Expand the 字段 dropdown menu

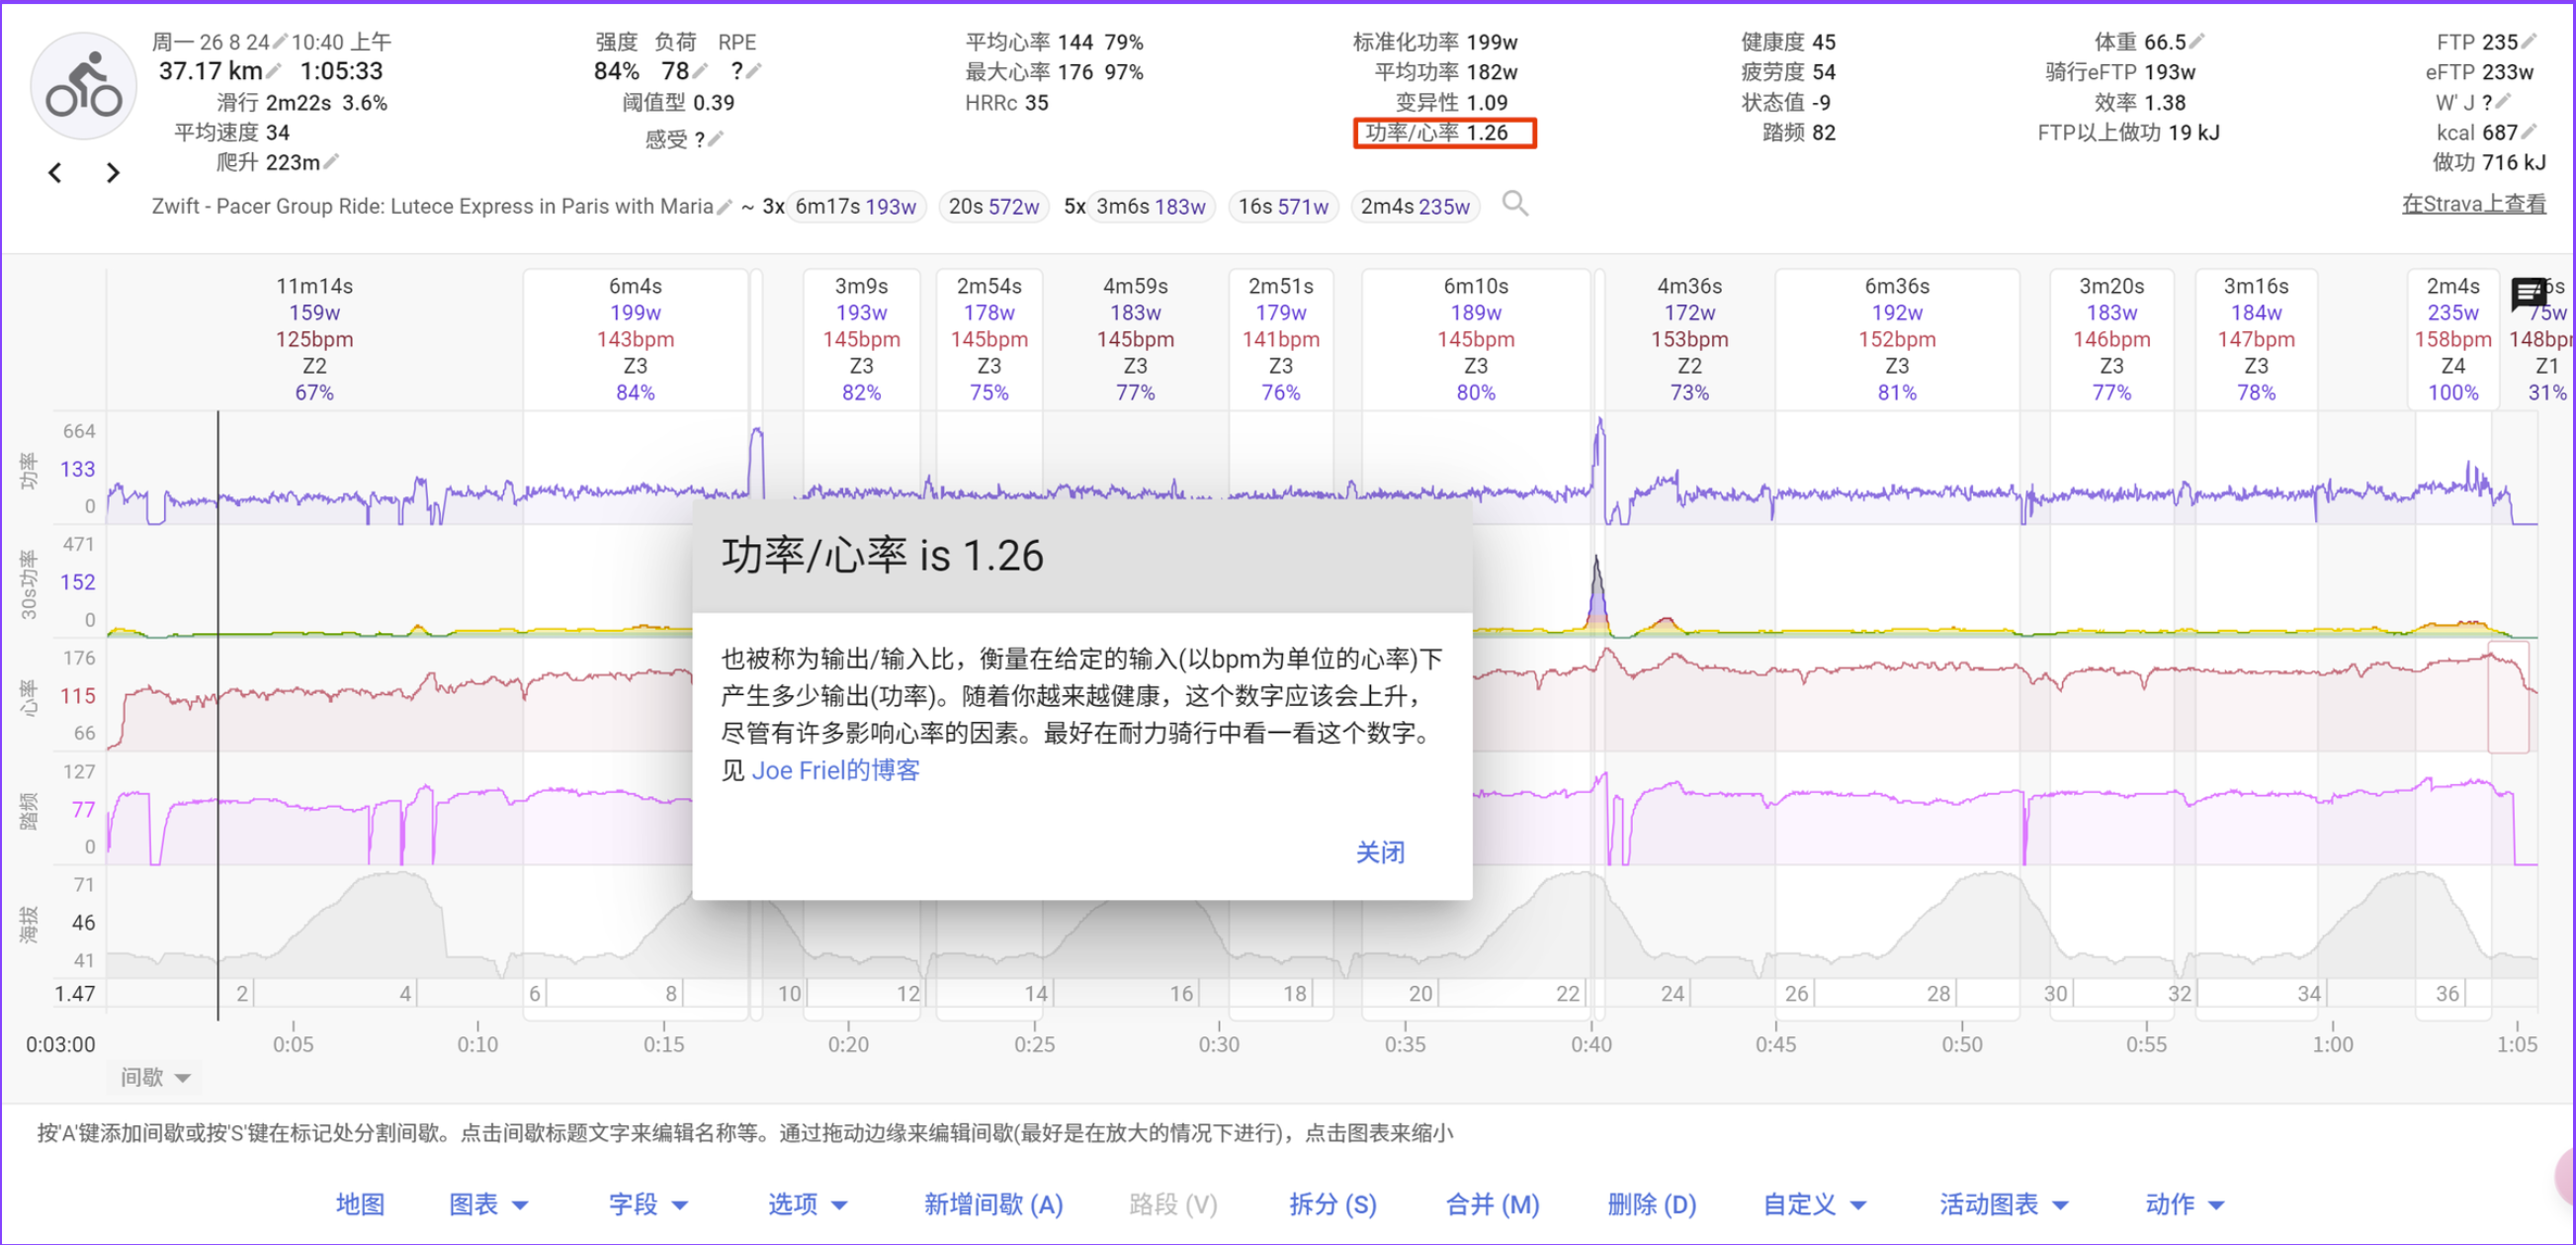647,1204
